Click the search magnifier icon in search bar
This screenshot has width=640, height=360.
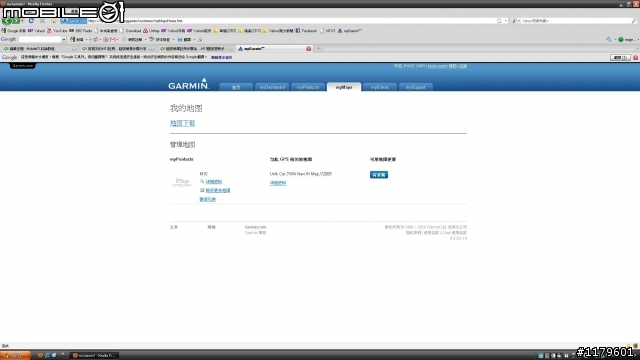pyautogui.click(x=634, y=20)
